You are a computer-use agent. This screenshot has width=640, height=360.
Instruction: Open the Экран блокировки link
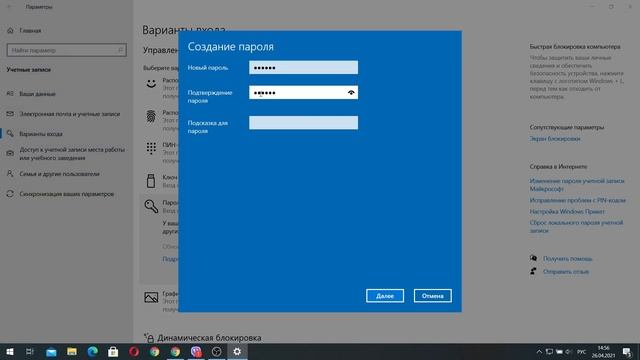click(x=555, y=139)
